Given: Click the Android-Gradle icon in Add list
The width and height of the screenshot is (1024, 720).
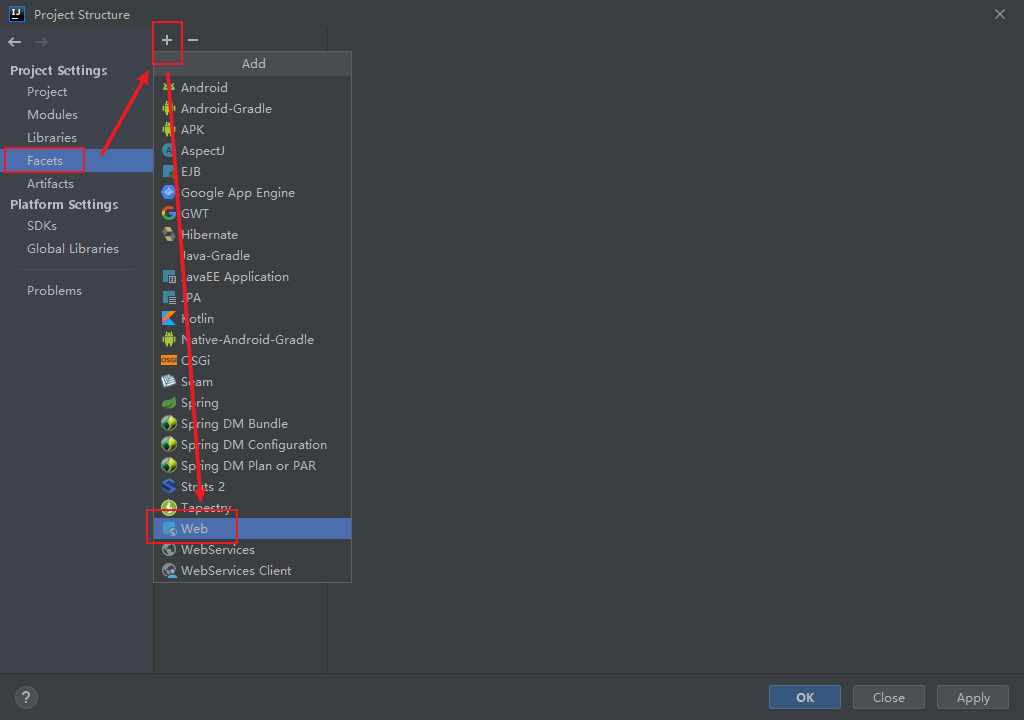Looking at the screenshot, I should pos(169,108).
